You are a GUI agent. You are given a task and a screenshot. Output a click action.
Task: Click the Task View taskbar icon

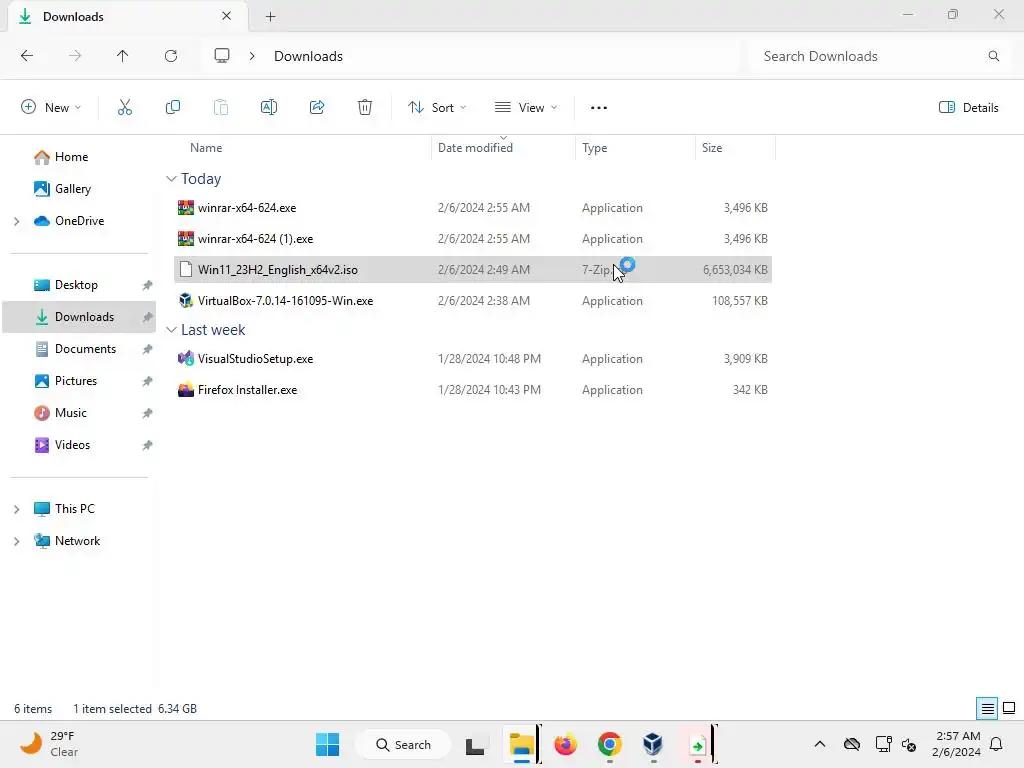point(475,744)
